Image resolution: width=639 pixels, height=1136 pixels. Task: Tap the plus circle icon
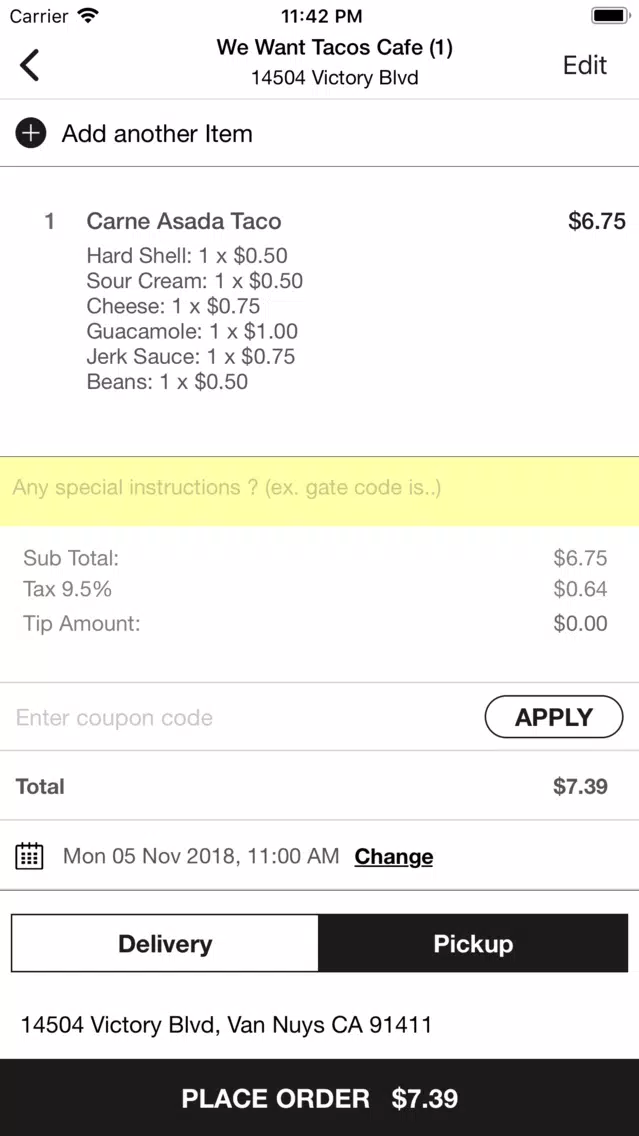(31, 133)
